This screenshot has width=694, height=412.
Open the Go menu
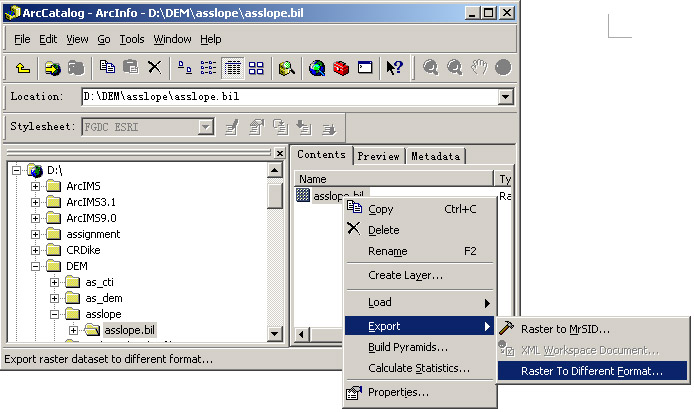[x=104, y=39]
